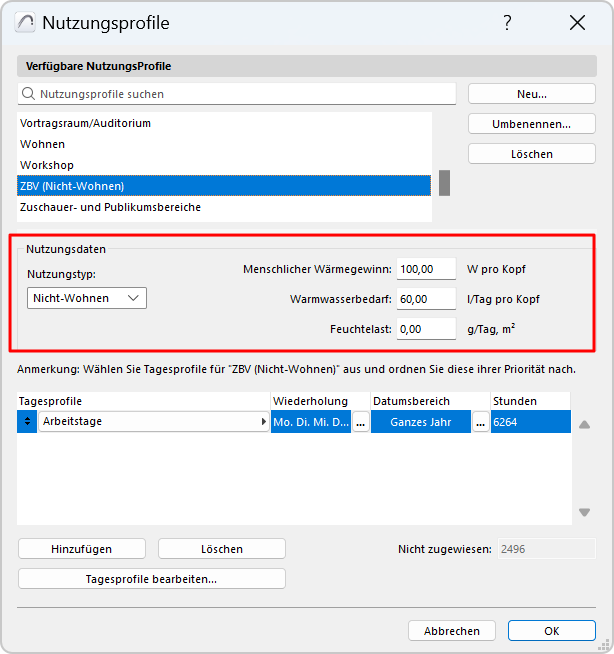Move day profile up with arrow icon
This screenshot has width=614, height=654.
(x=584, y=425)
